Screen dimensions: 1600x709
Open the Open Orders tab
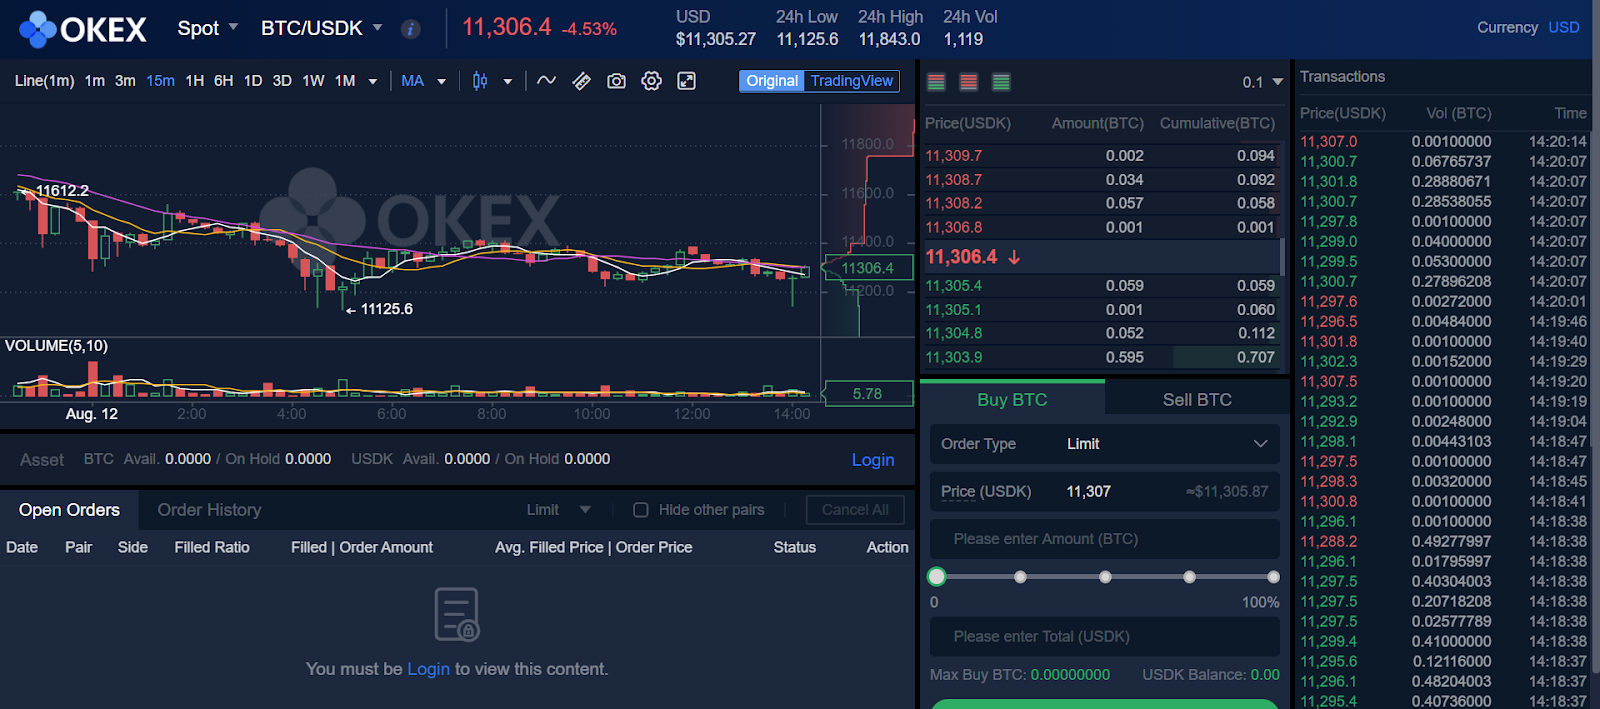69,510
